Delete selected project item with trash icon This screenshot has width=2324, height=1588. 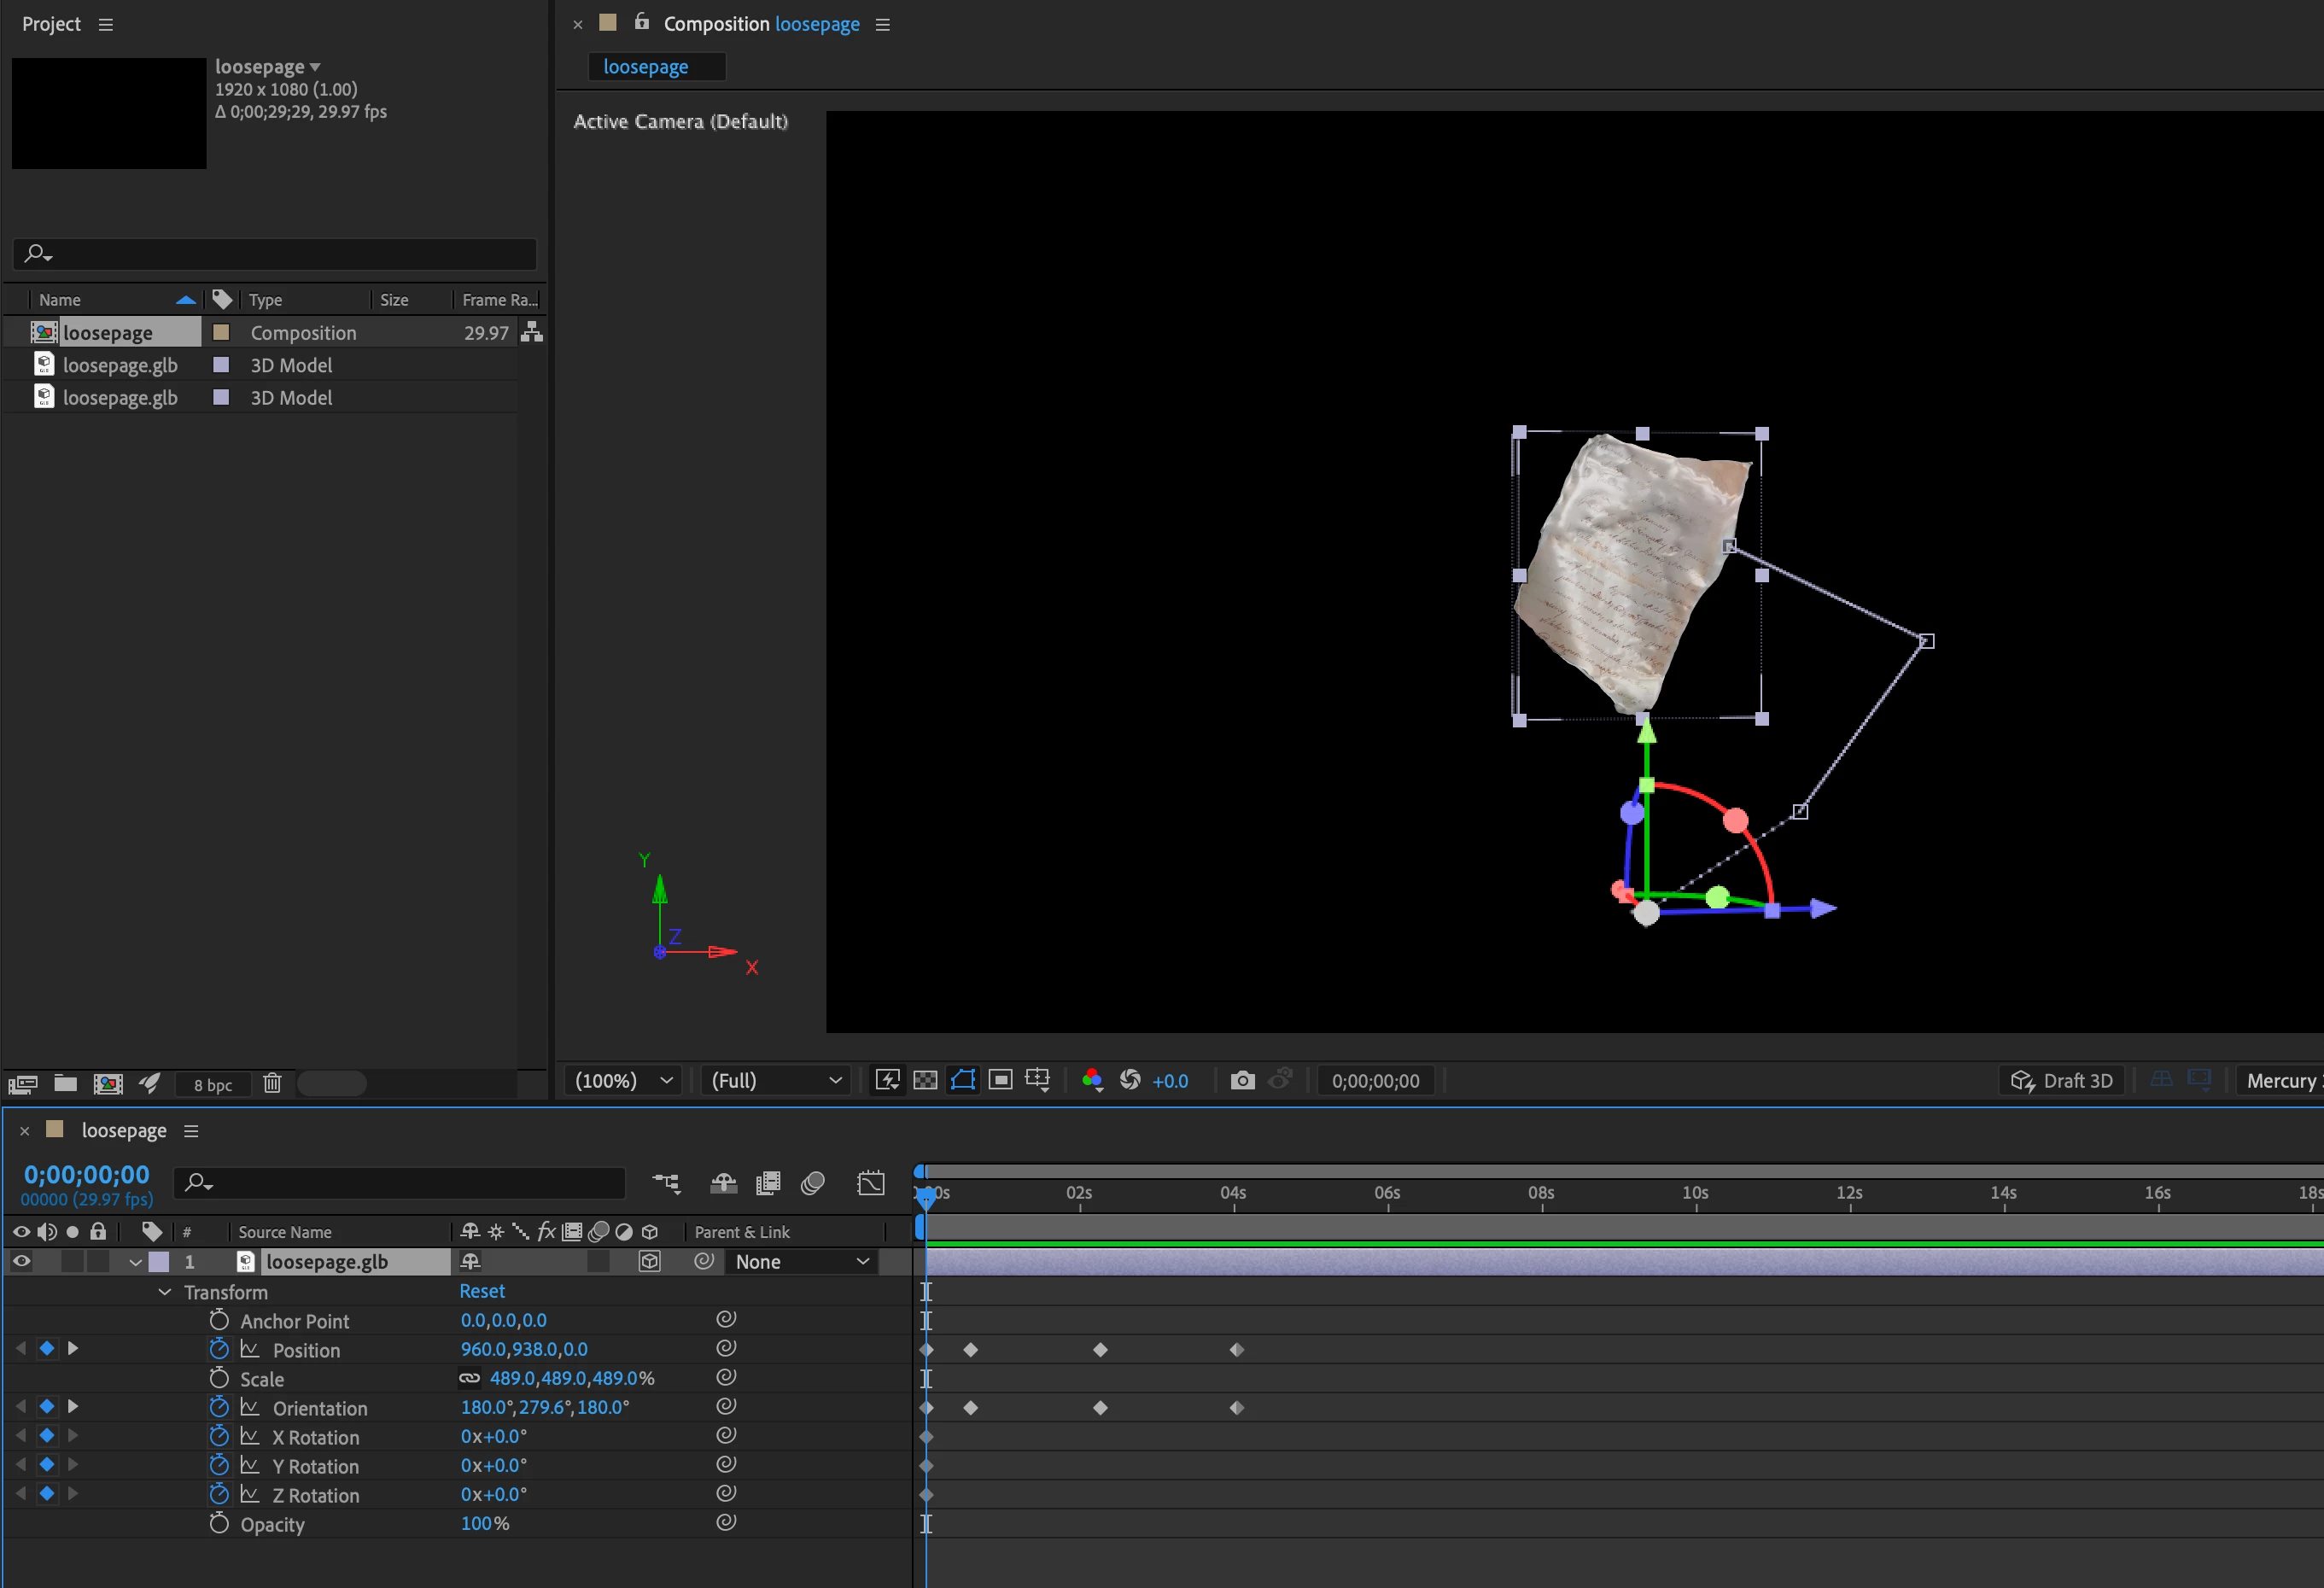click(x=272, y=1083)
